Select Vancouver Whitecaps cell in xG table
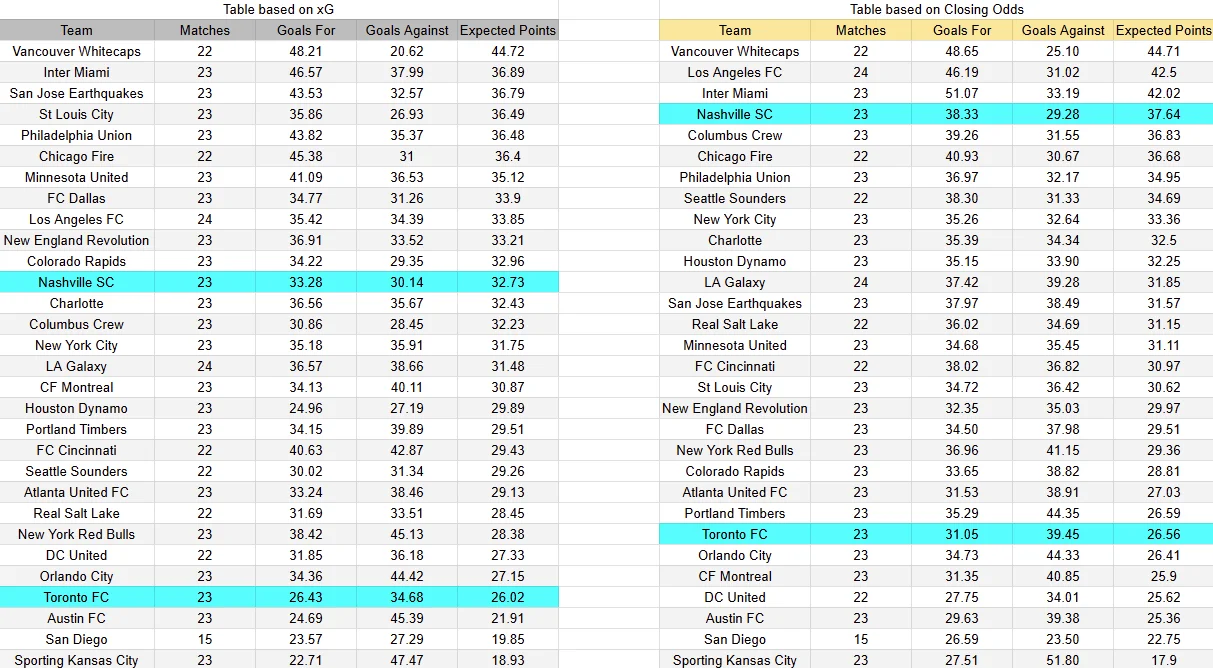Image resolution: width=1213 pixels, height=668 pixels. point(77,51)
